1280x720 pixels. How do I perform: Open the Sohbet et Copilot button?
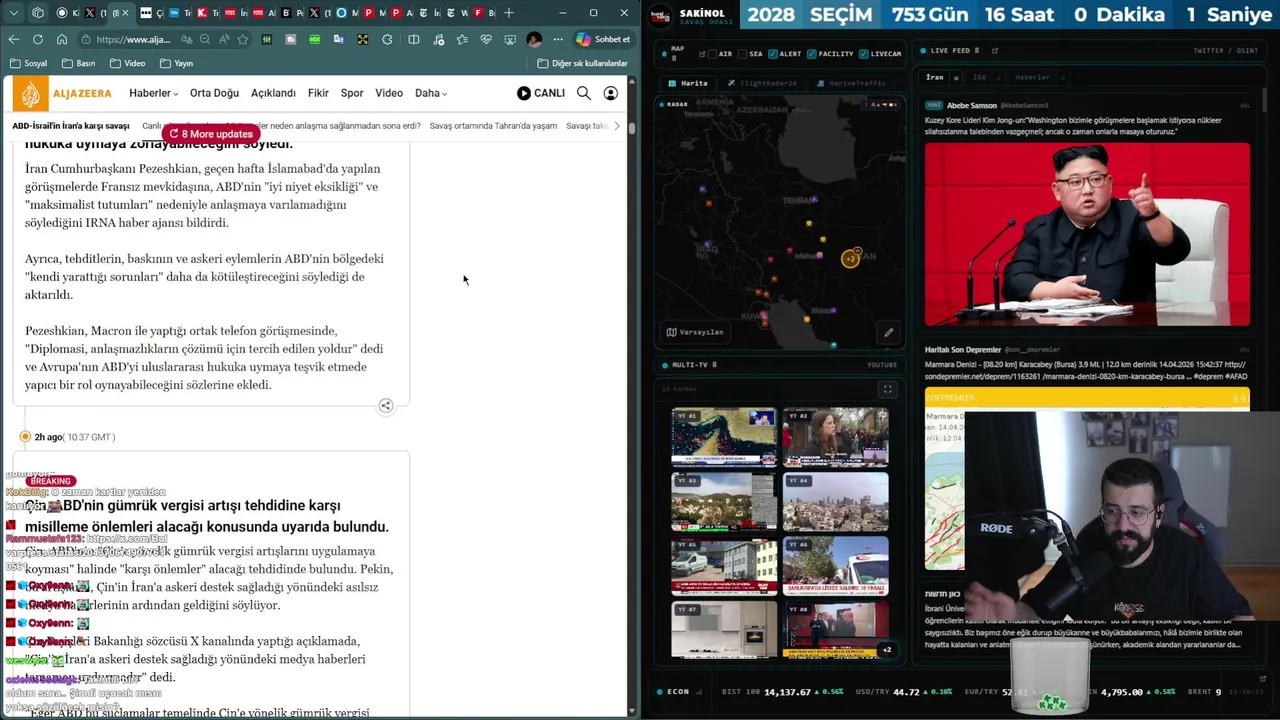(604, 39)
